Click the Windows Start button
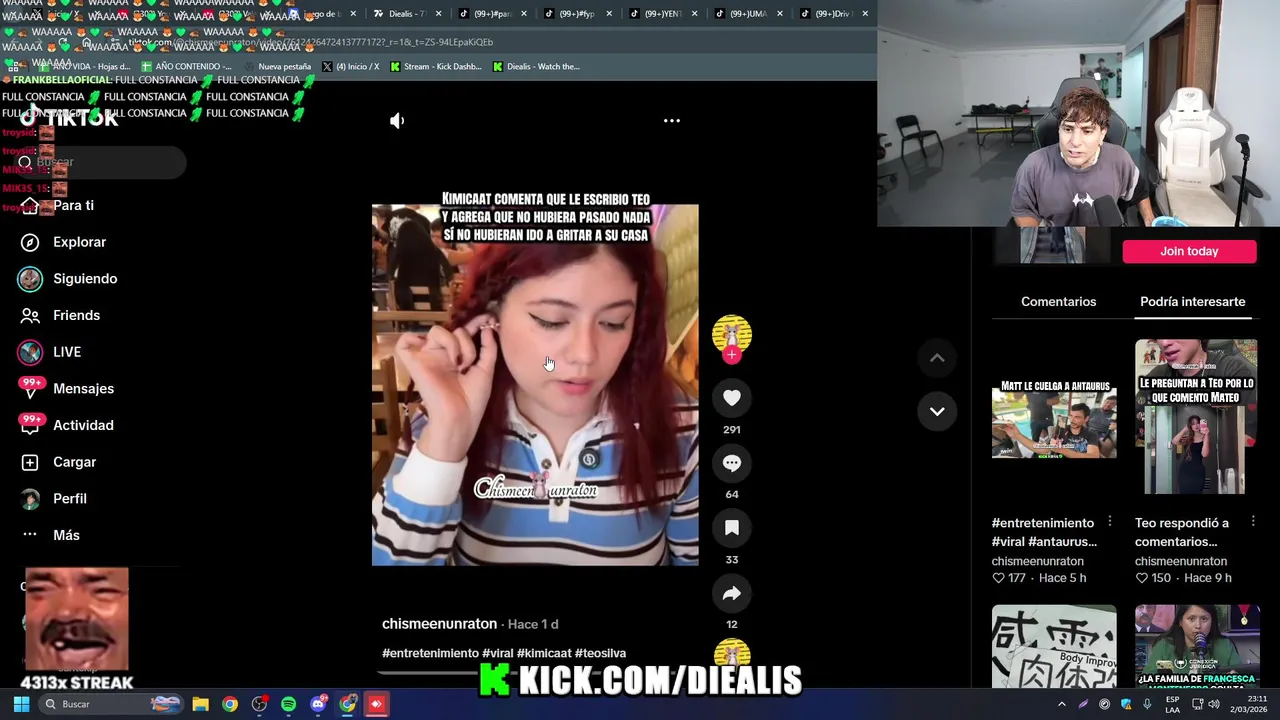The height and width of the screenshot is (720, 1280). tap(21, 704)
